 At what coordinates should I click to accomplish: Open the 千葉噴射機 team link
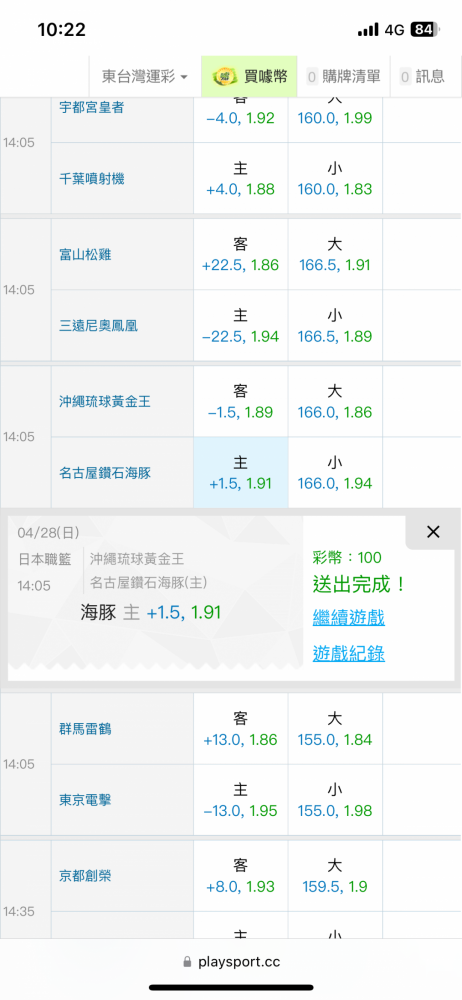91,179
